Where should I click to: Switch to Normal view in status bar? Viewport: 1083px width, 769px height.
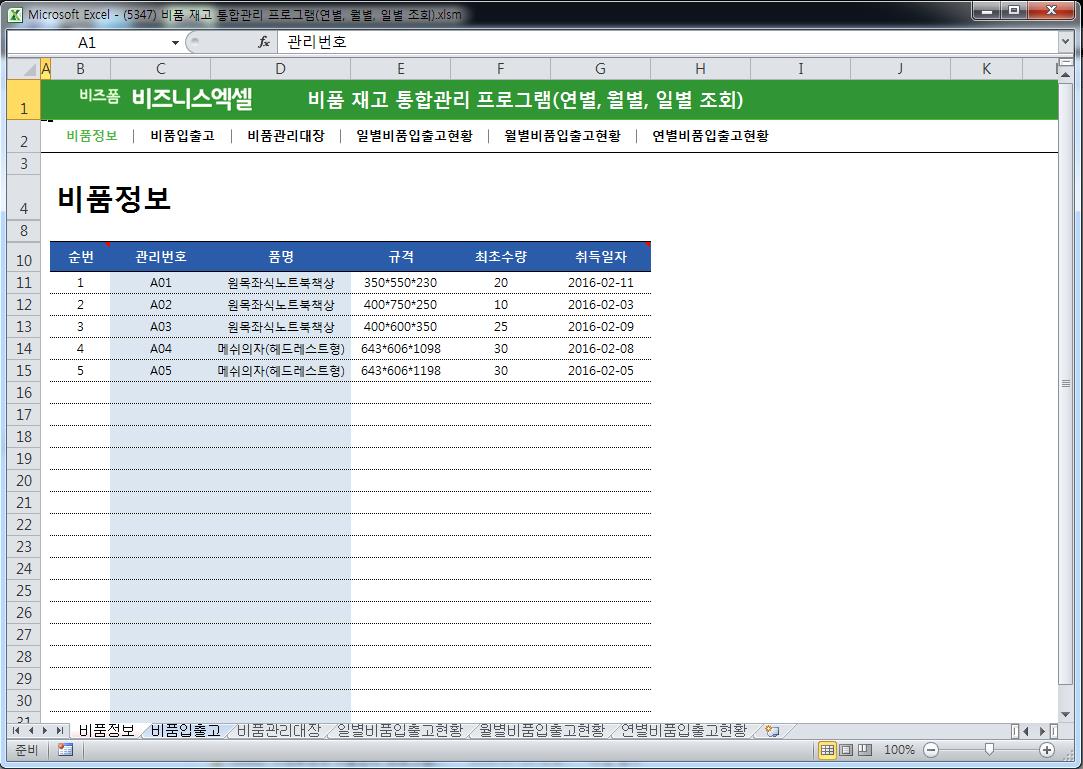click(x=827, y=750)
